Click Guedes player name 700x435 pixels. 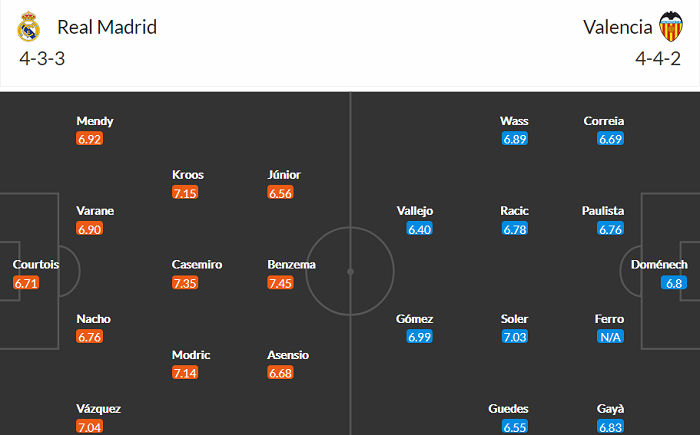point(508,409)
